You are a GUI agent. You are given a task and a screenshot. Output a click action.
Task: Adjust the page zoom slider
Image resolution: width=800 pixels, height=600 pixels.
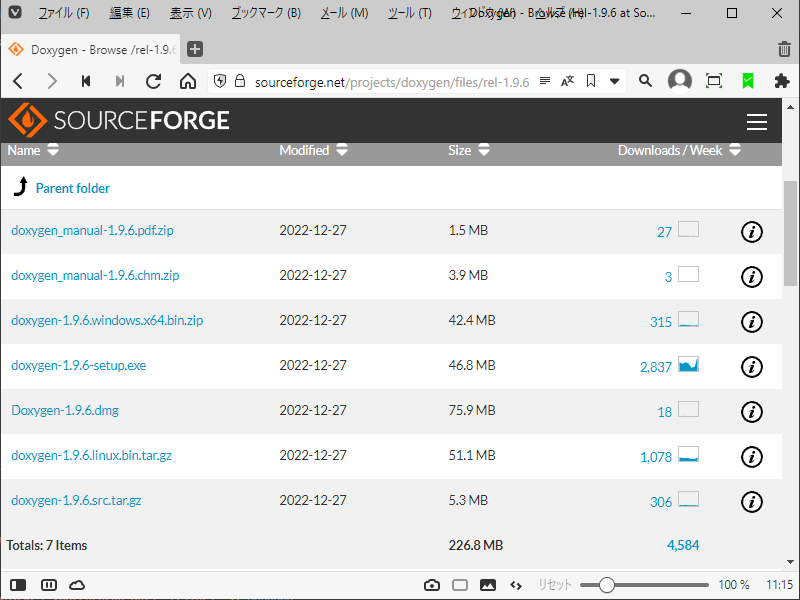pos(644,585)
